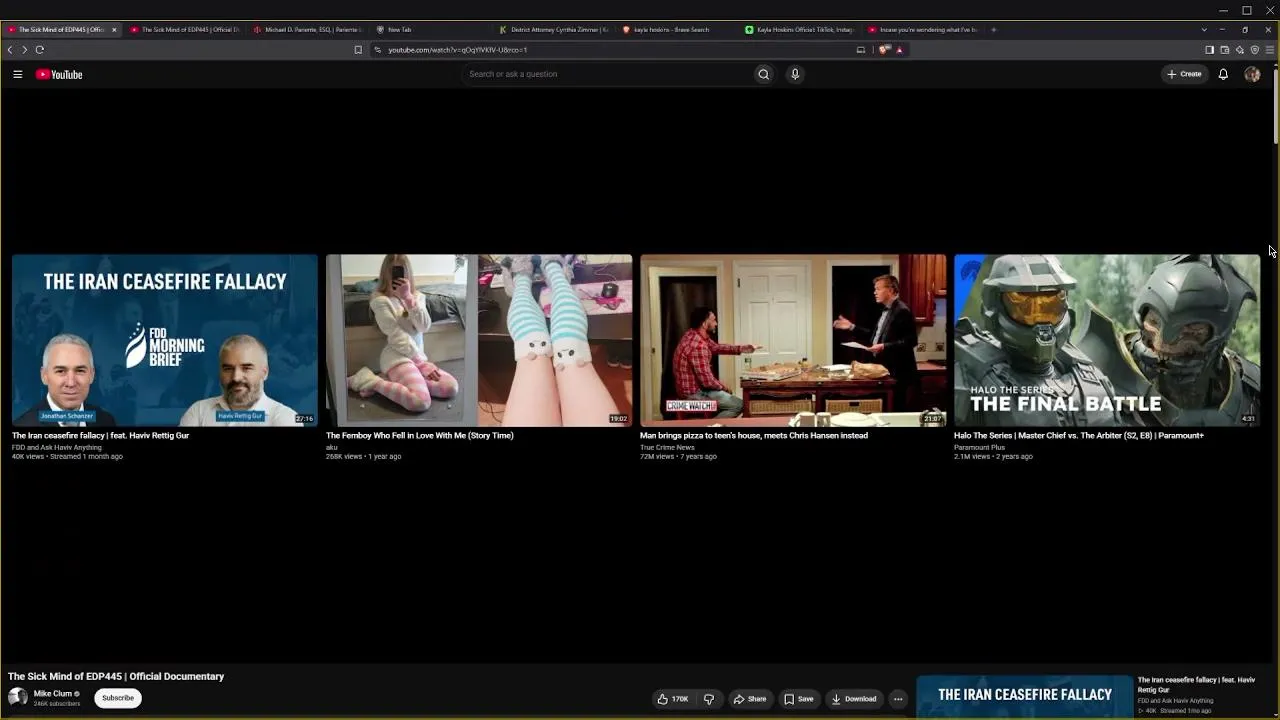The width and height of the screenshot is (1280, 720).
Task: Click the '246K subscribers' text
Action: (x=57, y=704)
